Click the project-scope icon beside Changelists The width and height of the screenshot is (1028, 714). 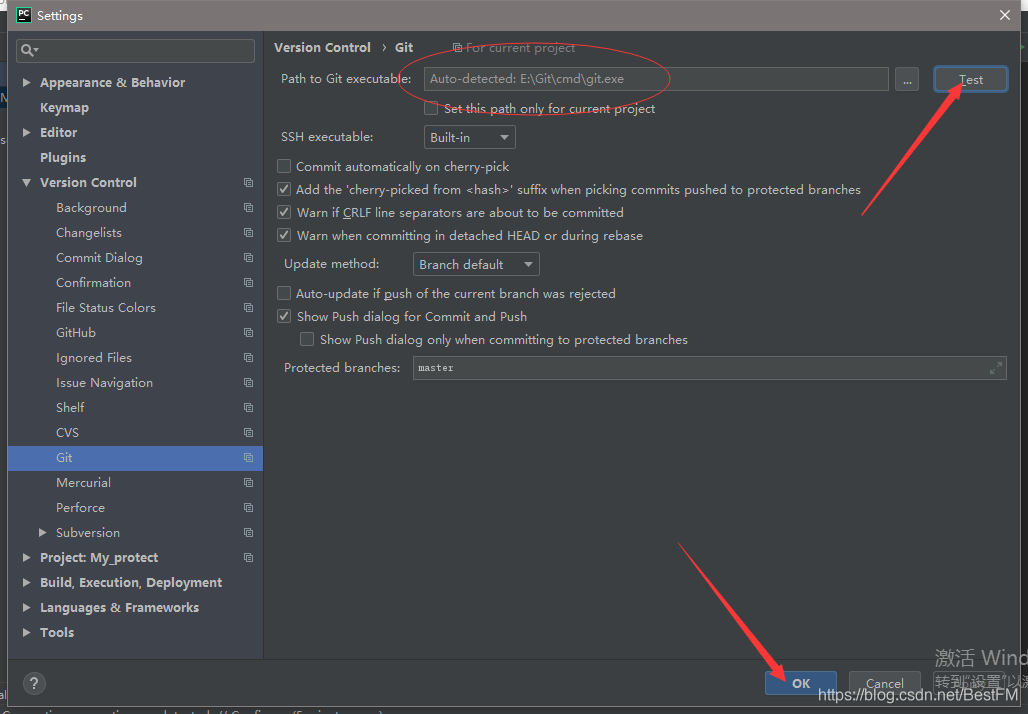pos(248,232)
